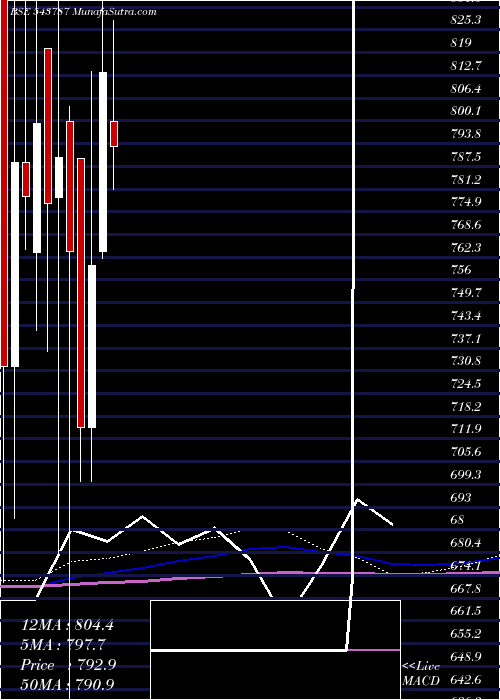Viewport: 500px width, 700px height.
Task: Click the 718.2 price axis label
Action: [x=466, y=406]
